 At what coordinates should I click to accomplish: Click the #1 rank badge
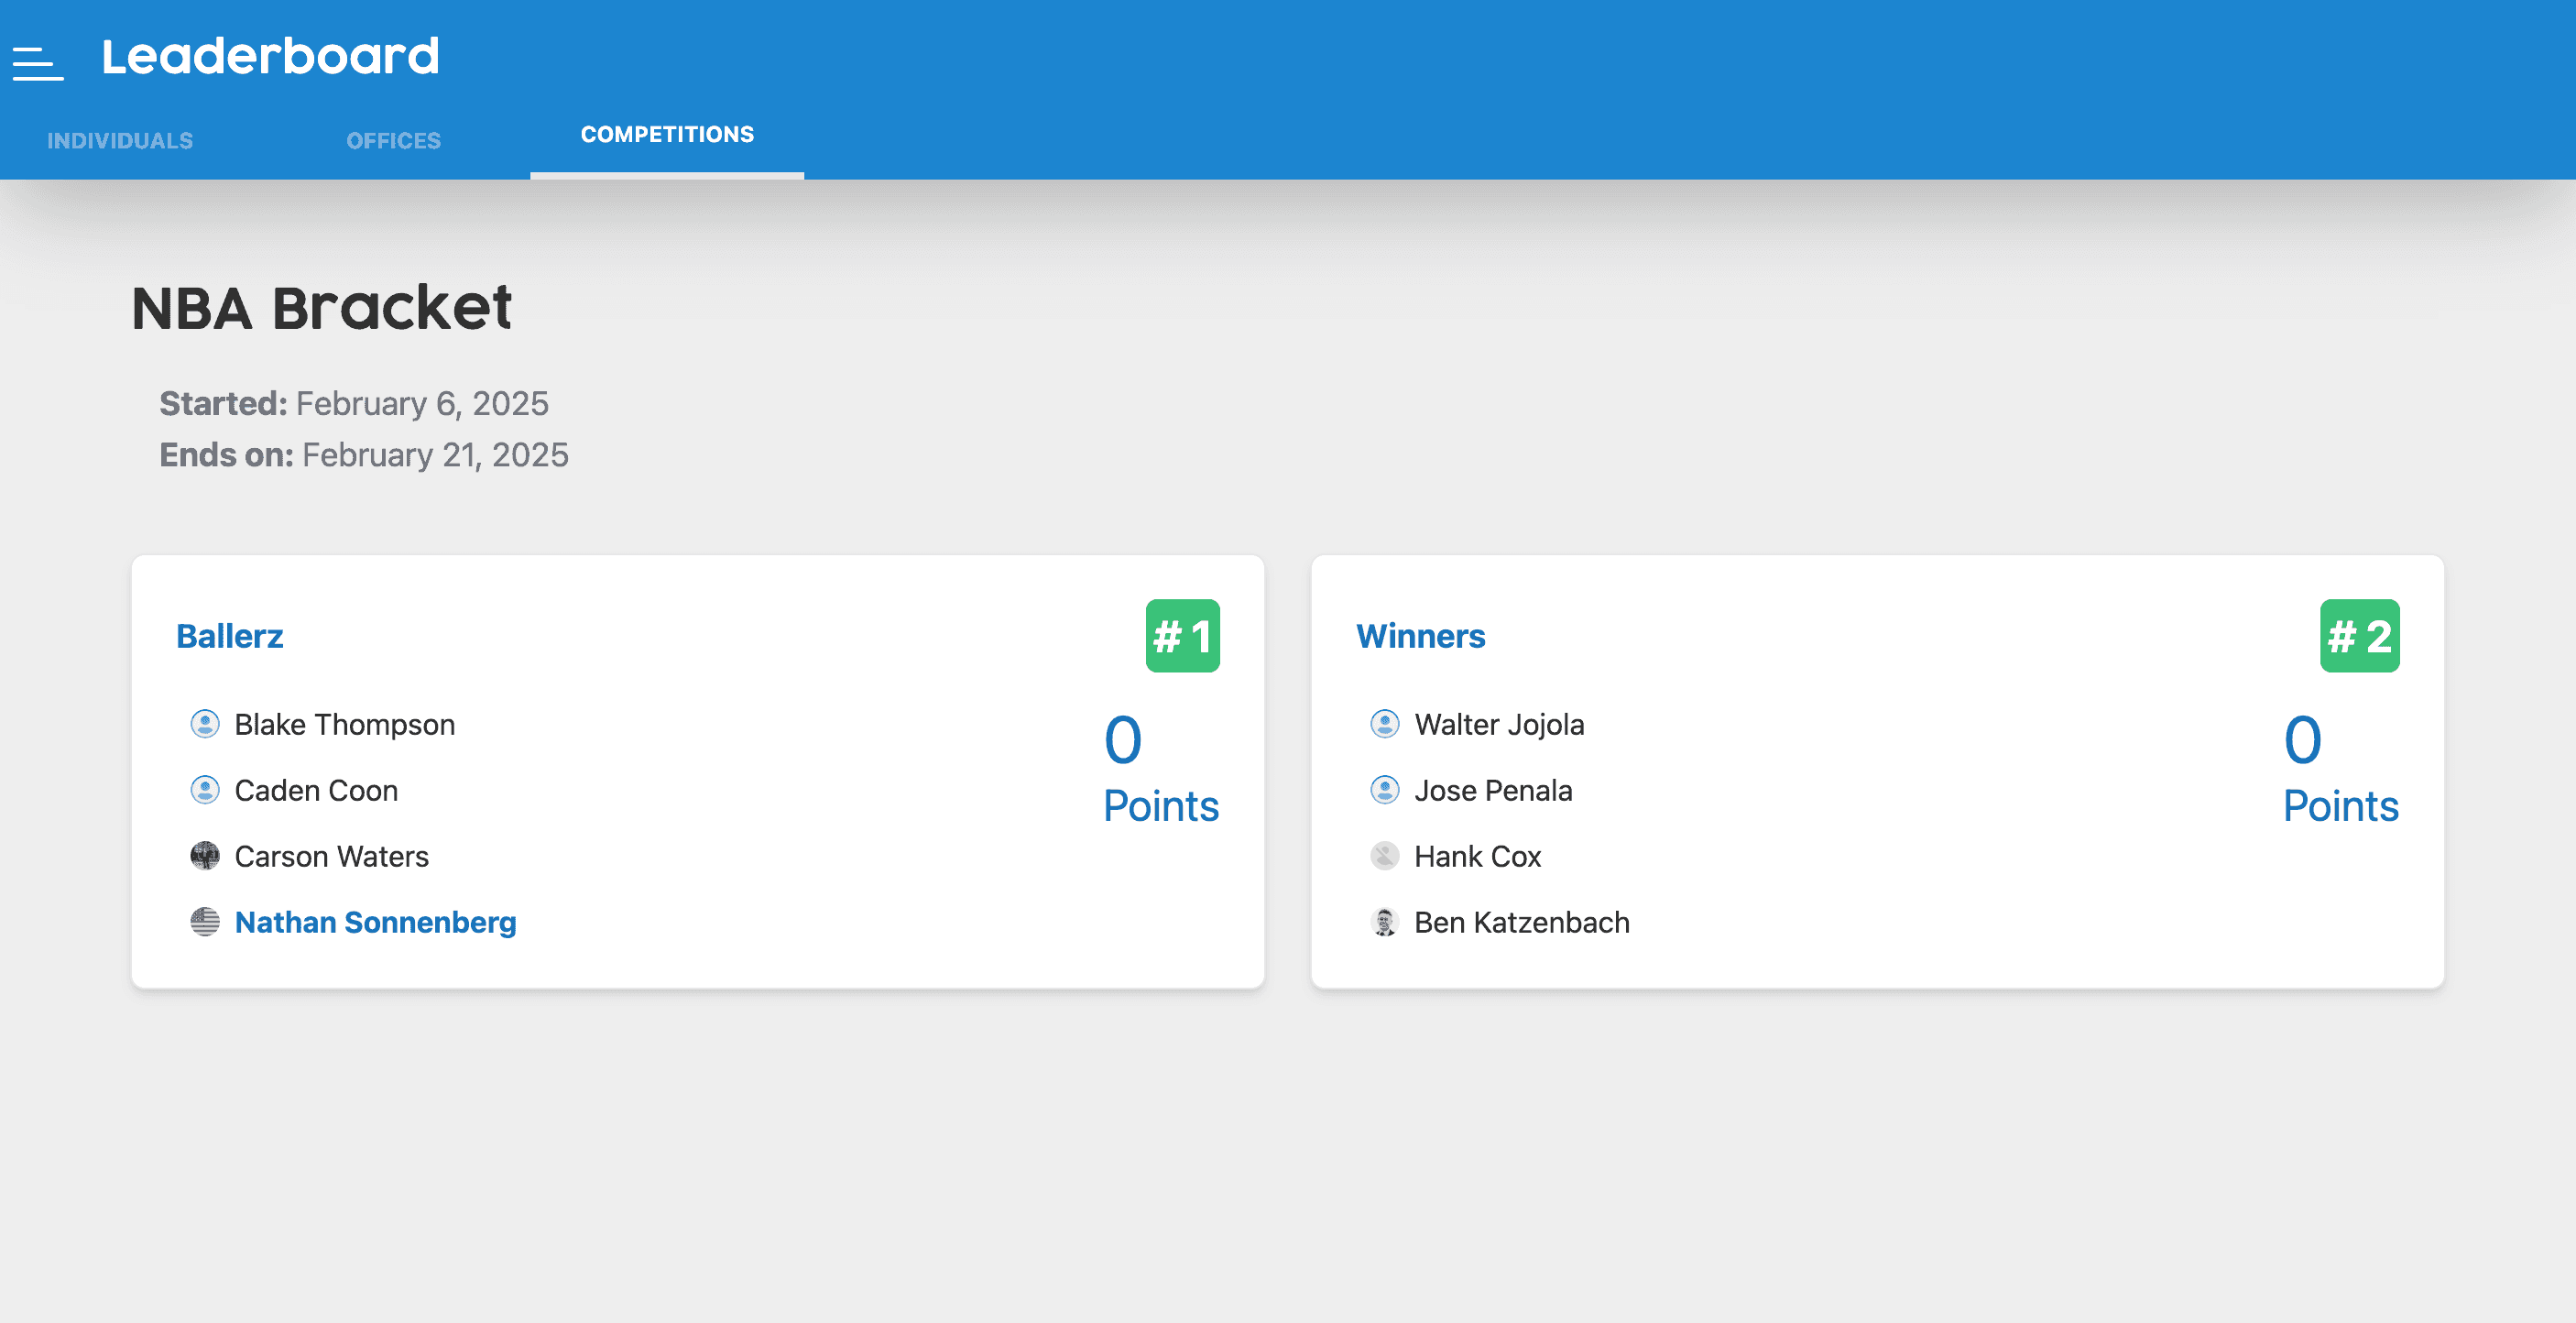[1182, 636]
